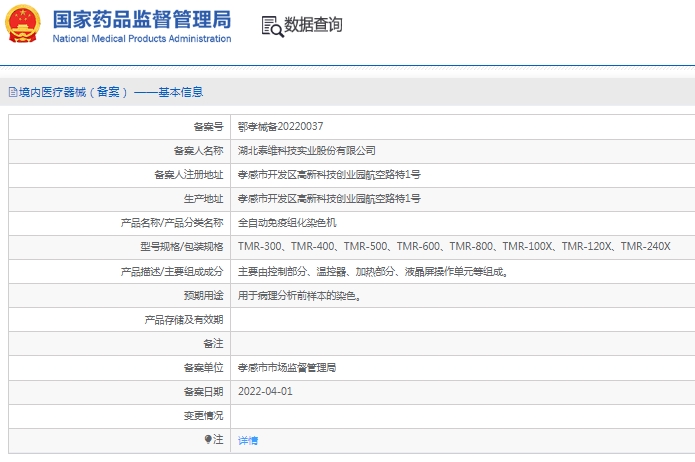This screenshot has width=695, height=462.
Task: Select the 境内医疗器械（备案）——基本信息 header
Action: [x=111, y=92]
